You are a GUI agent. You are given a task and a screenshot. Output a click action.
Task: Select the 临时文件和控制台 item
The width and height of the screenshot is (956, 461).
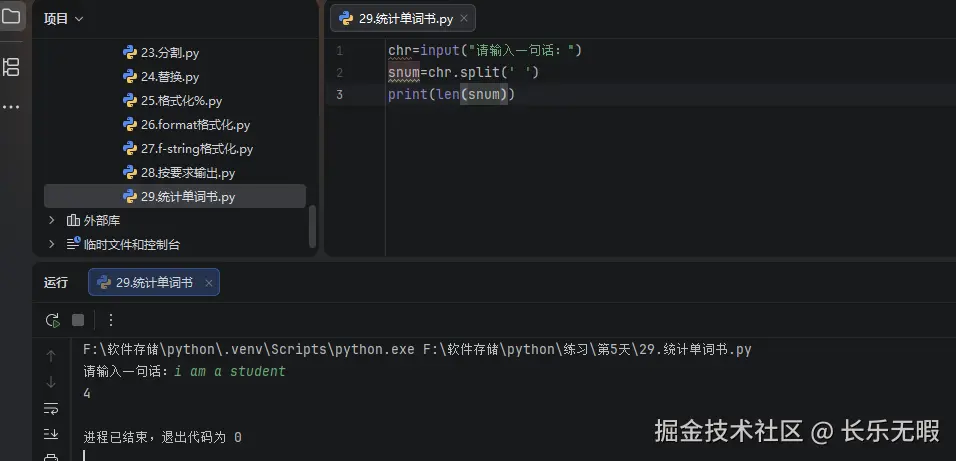(x=123, y=245)
